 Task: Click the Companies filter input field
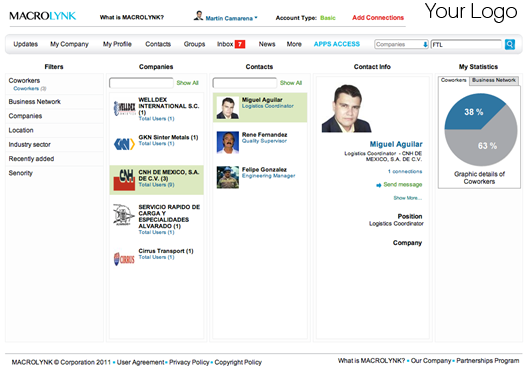141,83
